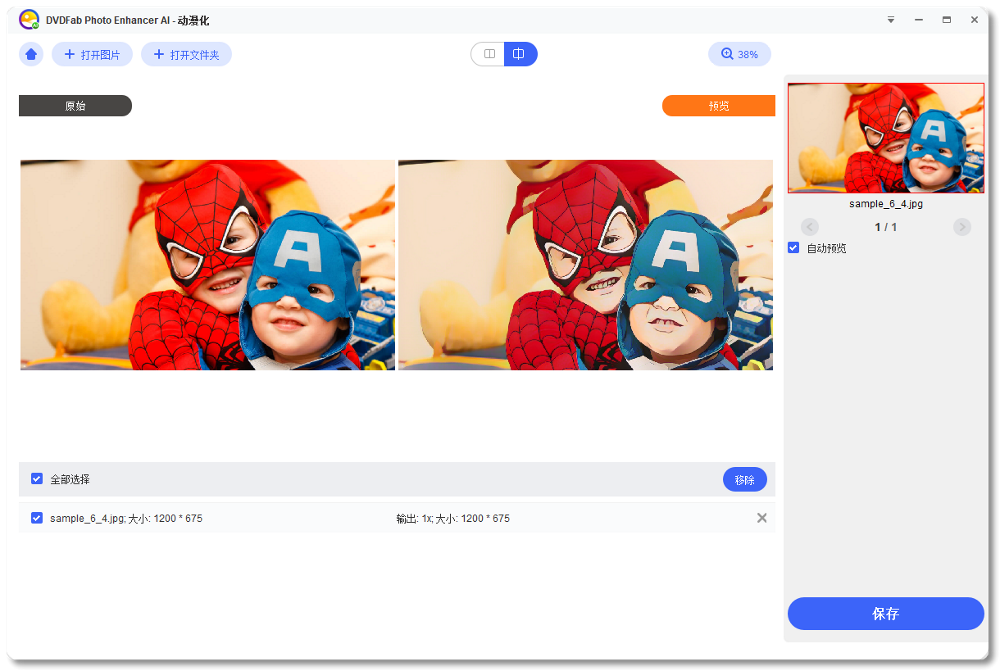Select the 原始 label tab
Image resolution: width=1000 pixels, height=671 pixels.
click(75, 106)
